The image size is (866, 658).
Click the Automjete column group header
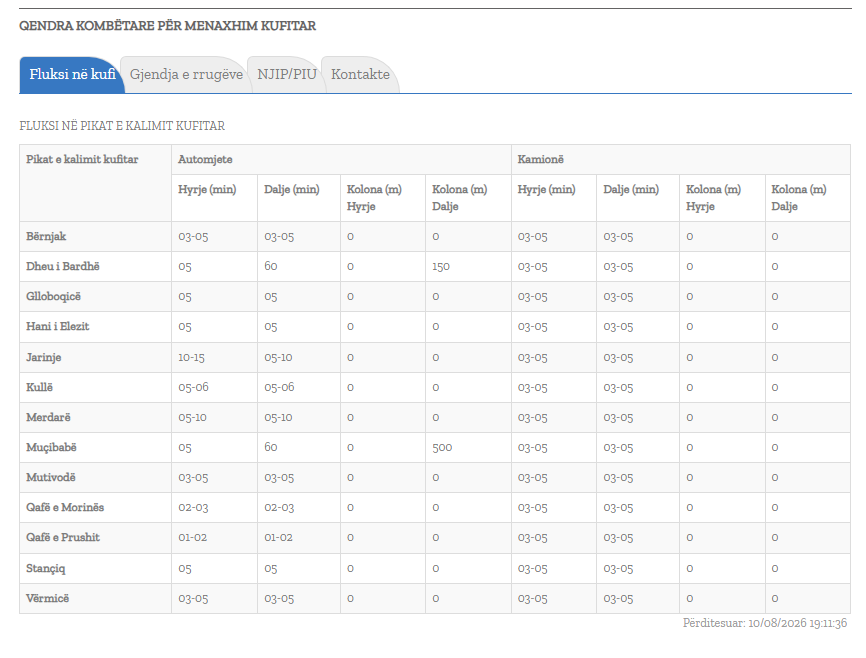(x=205, y=160)
